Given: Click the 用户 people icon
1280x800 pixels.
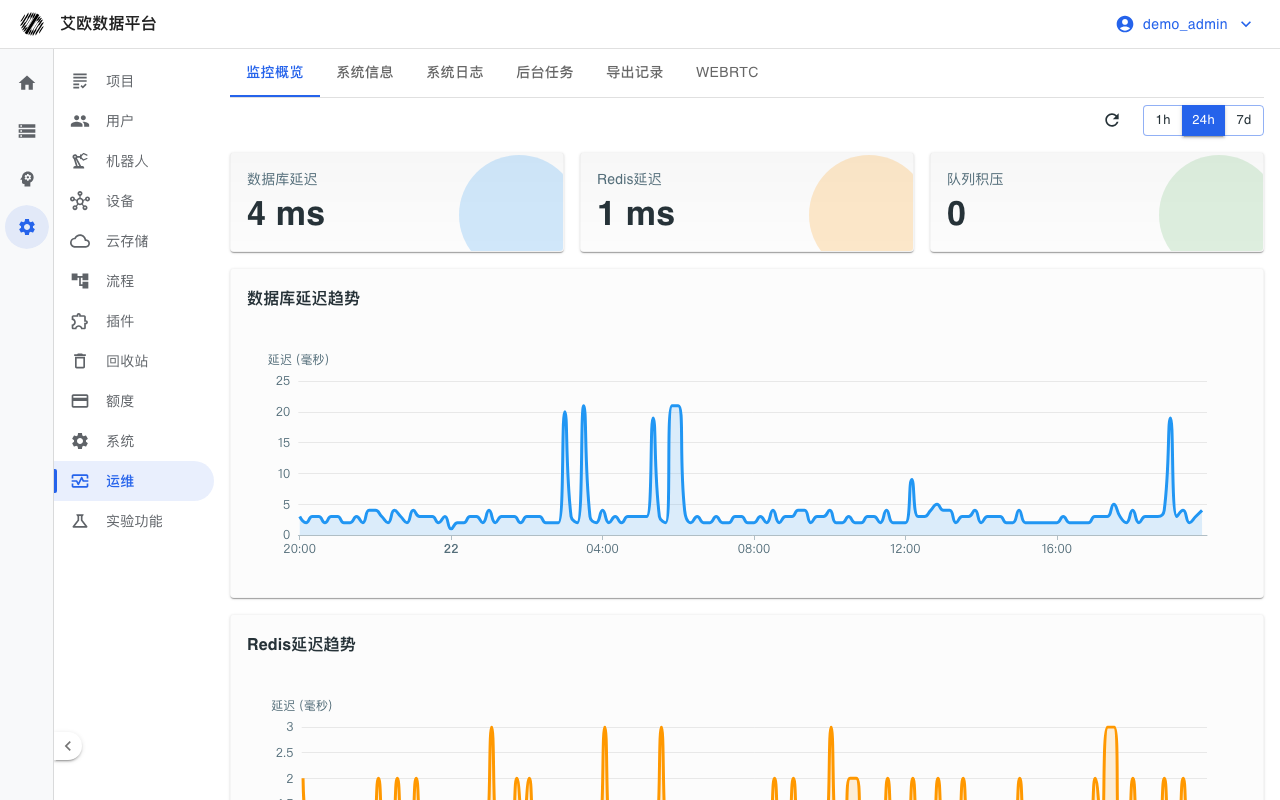Looking at the screenshot, I should click(x=80, y=121).
